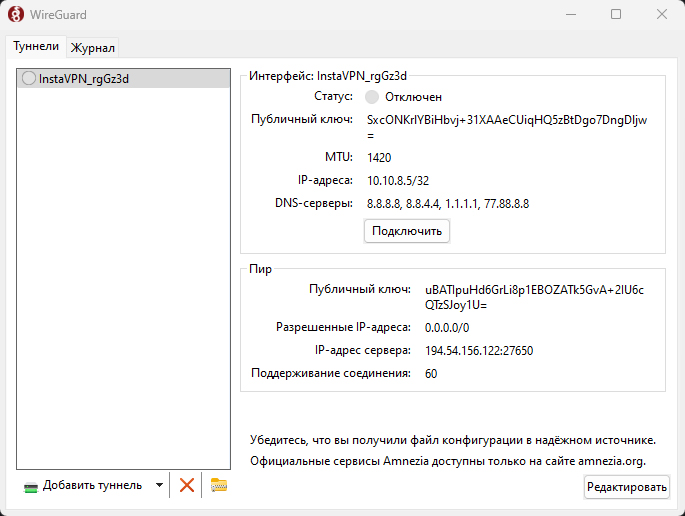Open the Журнал tab
685x516 pixels.
pyautogui.click(x=93, y=48)
